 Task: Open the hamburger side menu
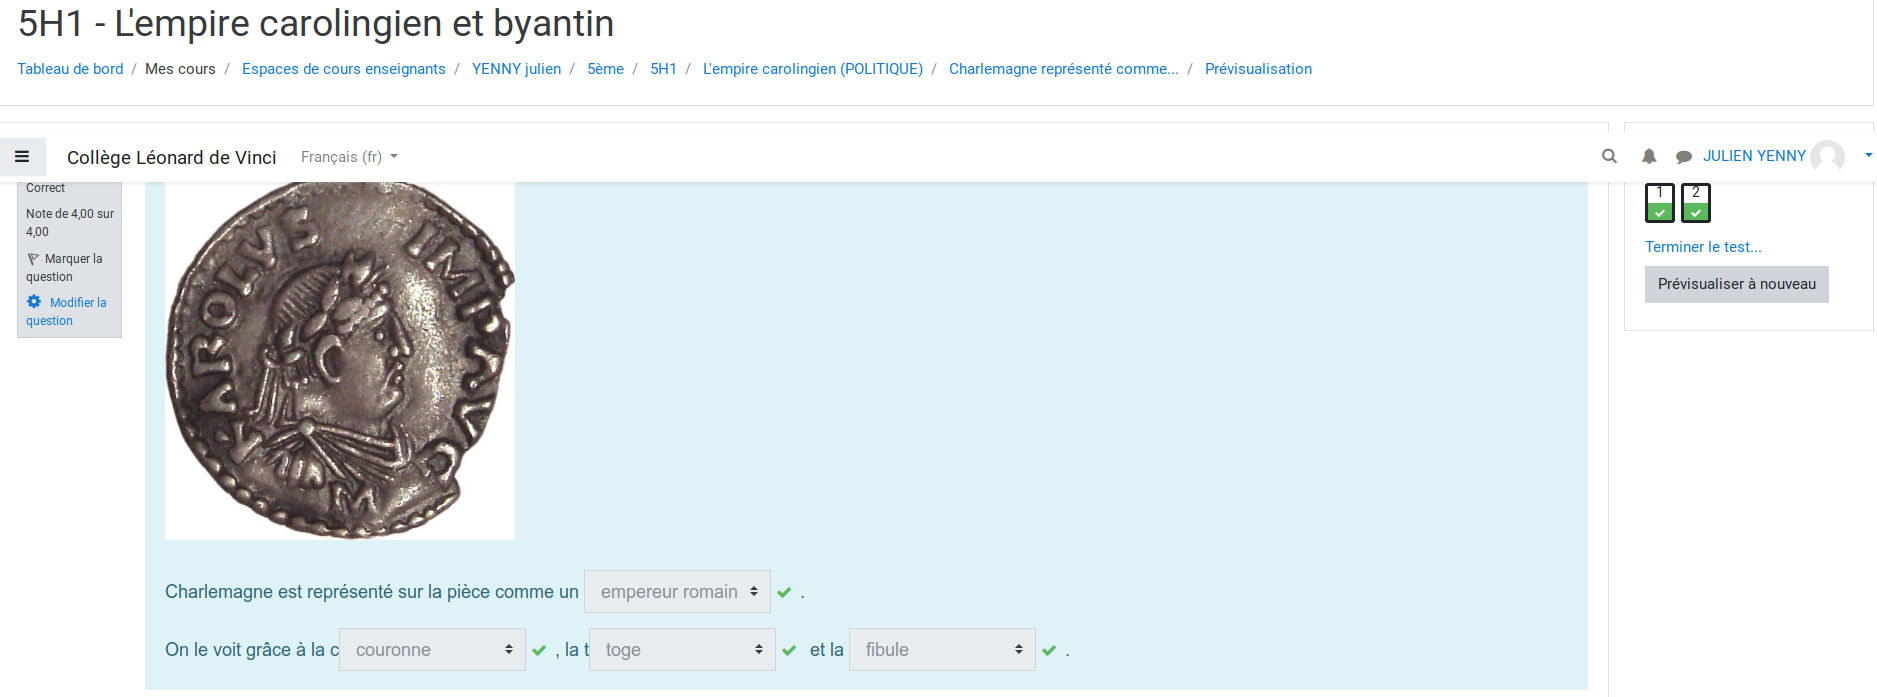point(22,157)
